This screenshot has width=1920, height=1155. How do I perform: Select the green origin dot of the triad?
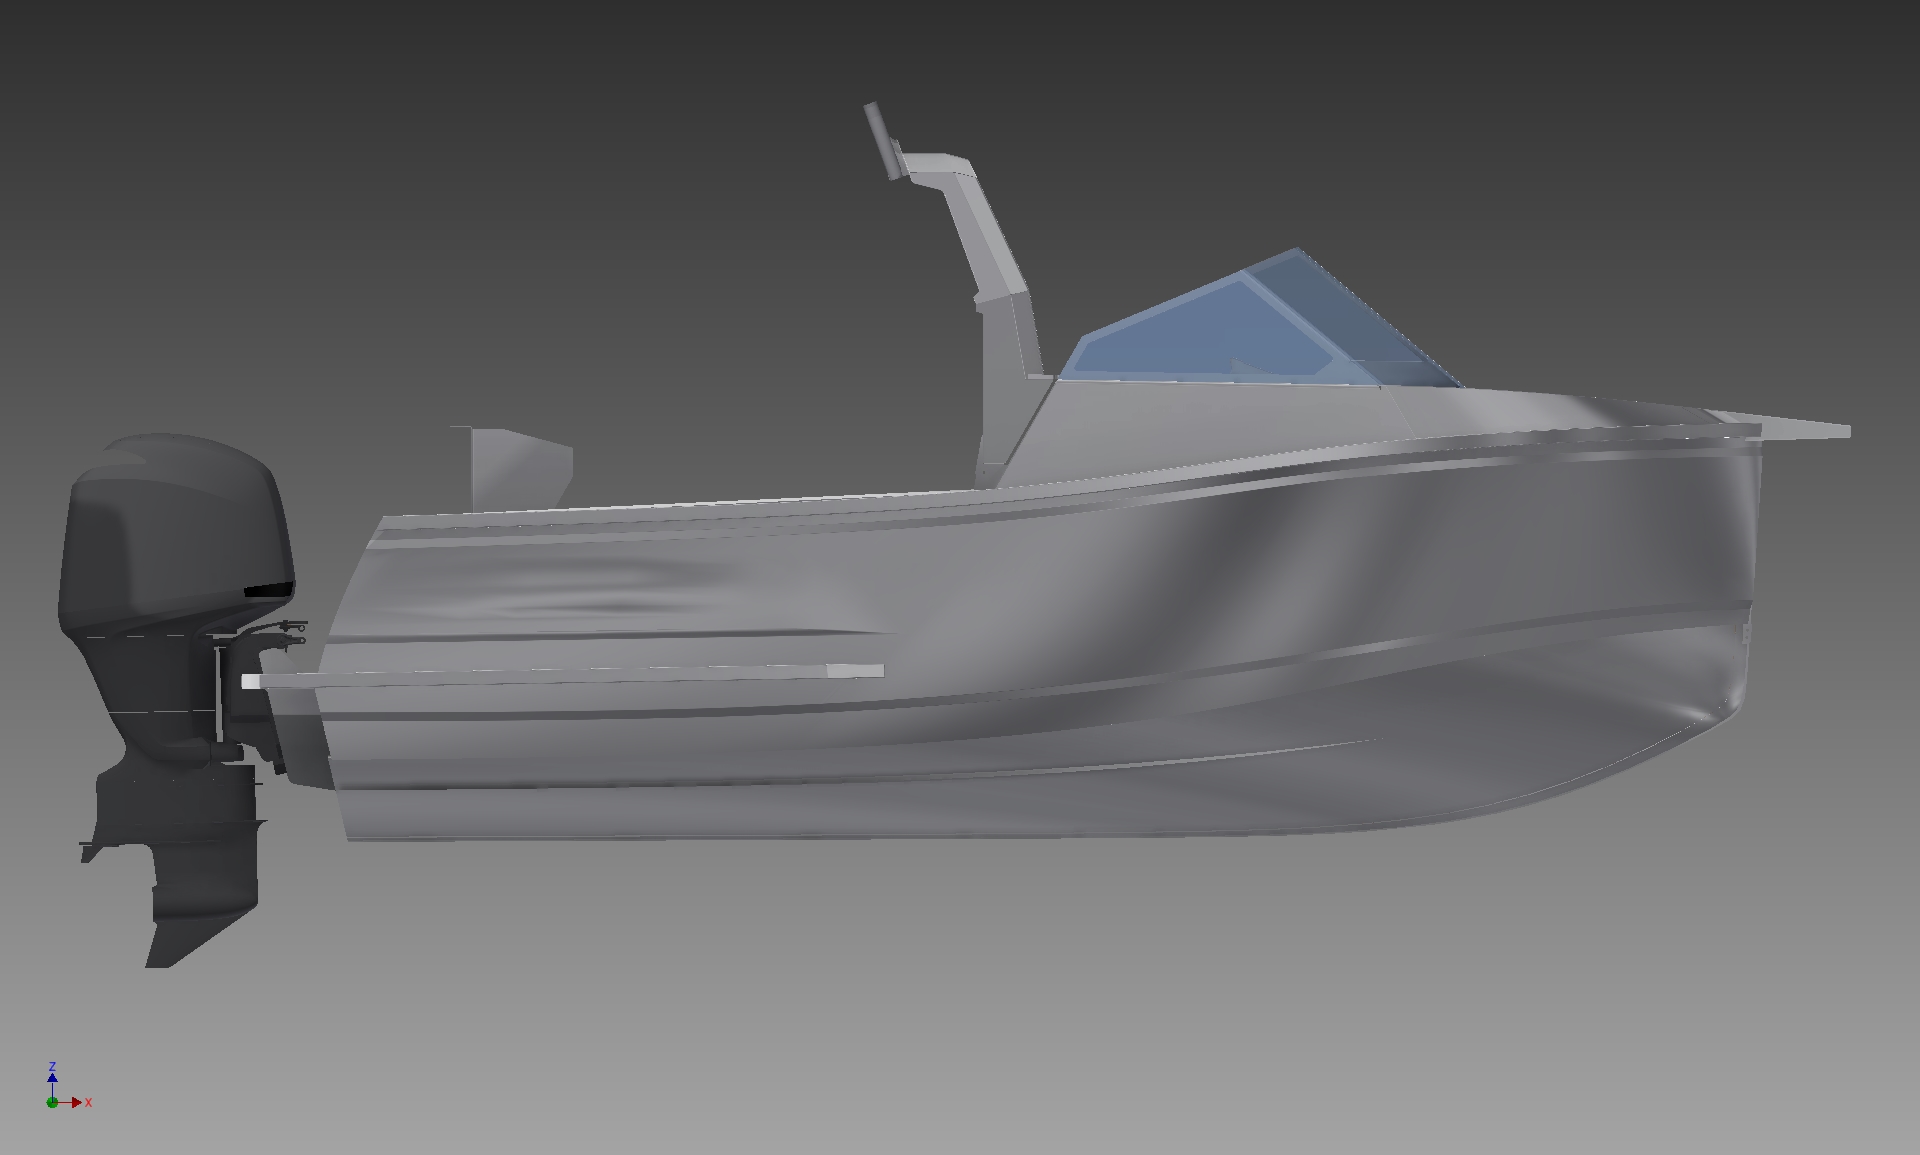click(x=52, y=1102)
